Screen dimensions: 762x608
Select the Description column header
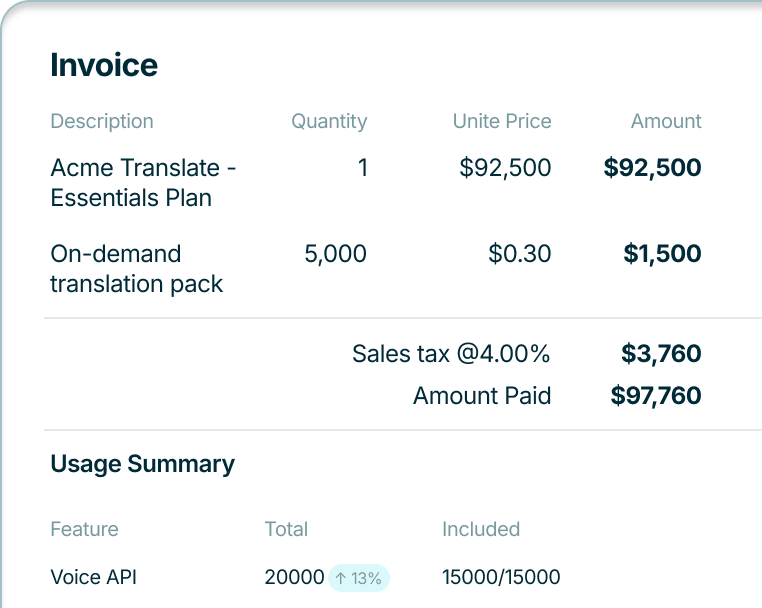tap(102, 121)
